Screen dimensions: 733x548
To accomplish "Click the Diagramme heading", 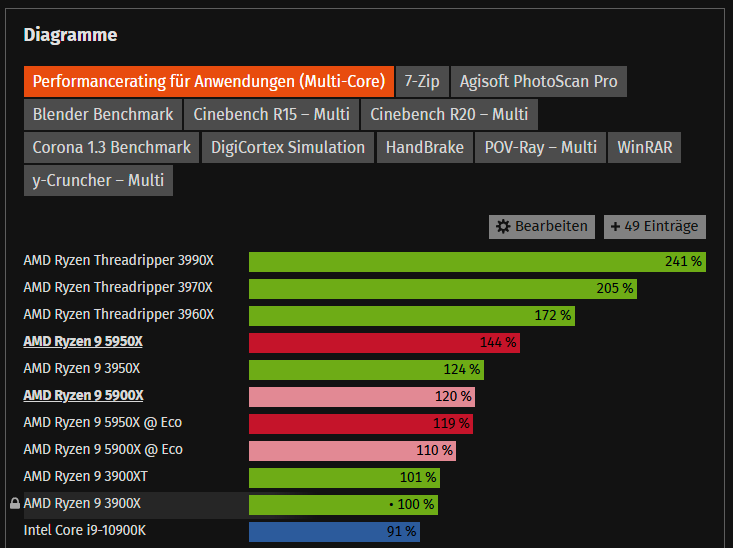I will click(71, 35).
